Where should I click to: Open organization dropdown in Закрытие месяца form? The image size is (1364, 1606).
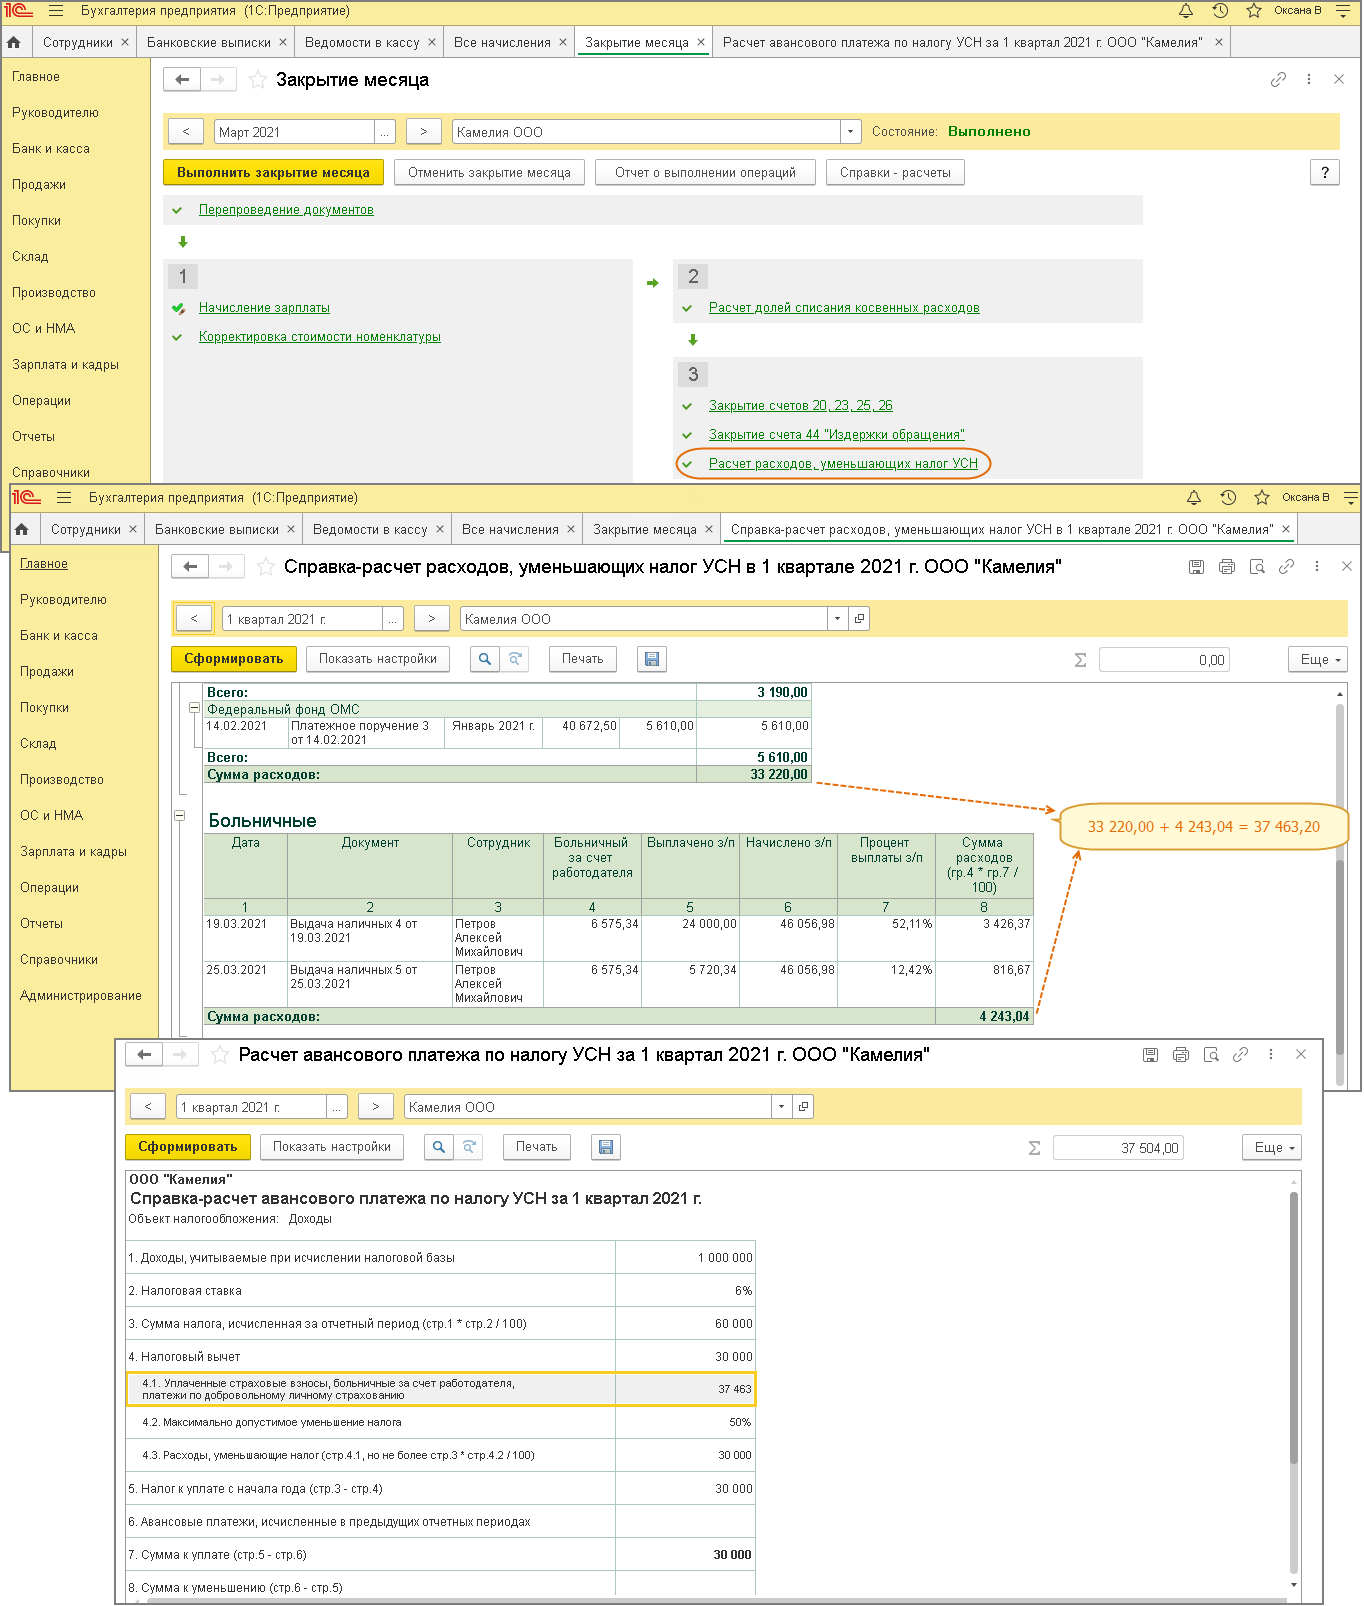(x=850, y=132)
